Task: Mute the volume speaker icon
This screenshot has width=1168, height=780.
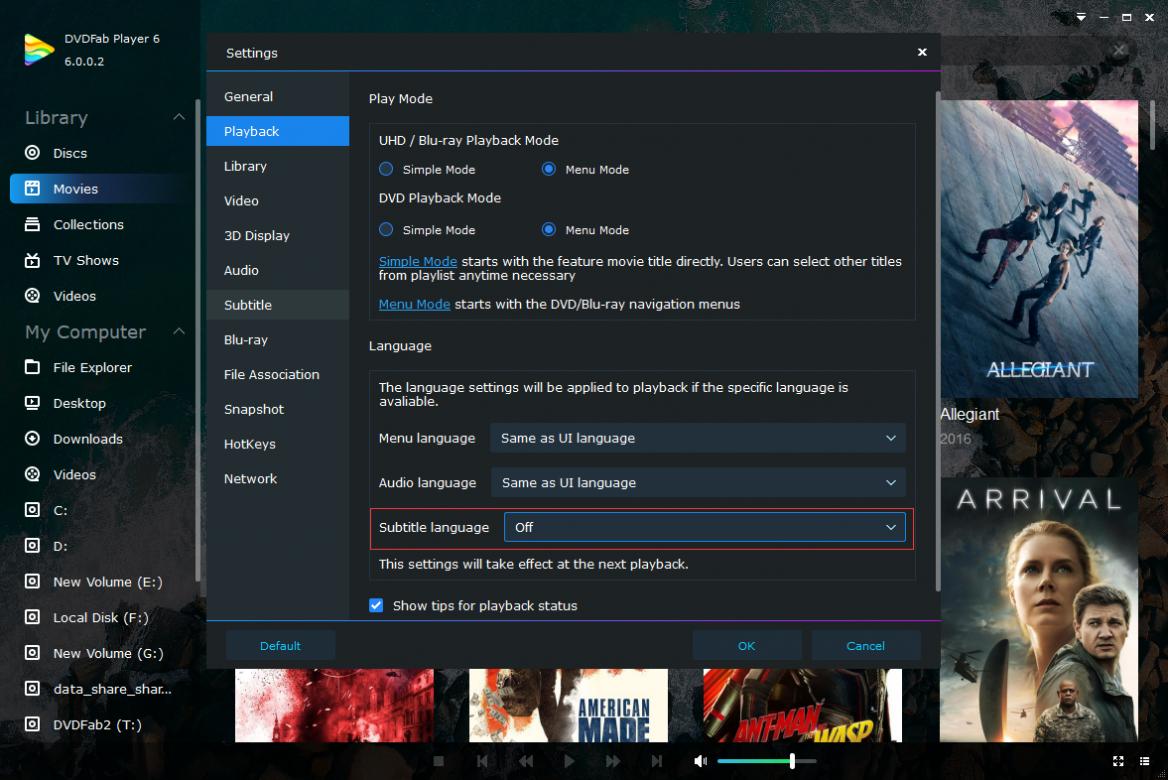Action: 700,761
